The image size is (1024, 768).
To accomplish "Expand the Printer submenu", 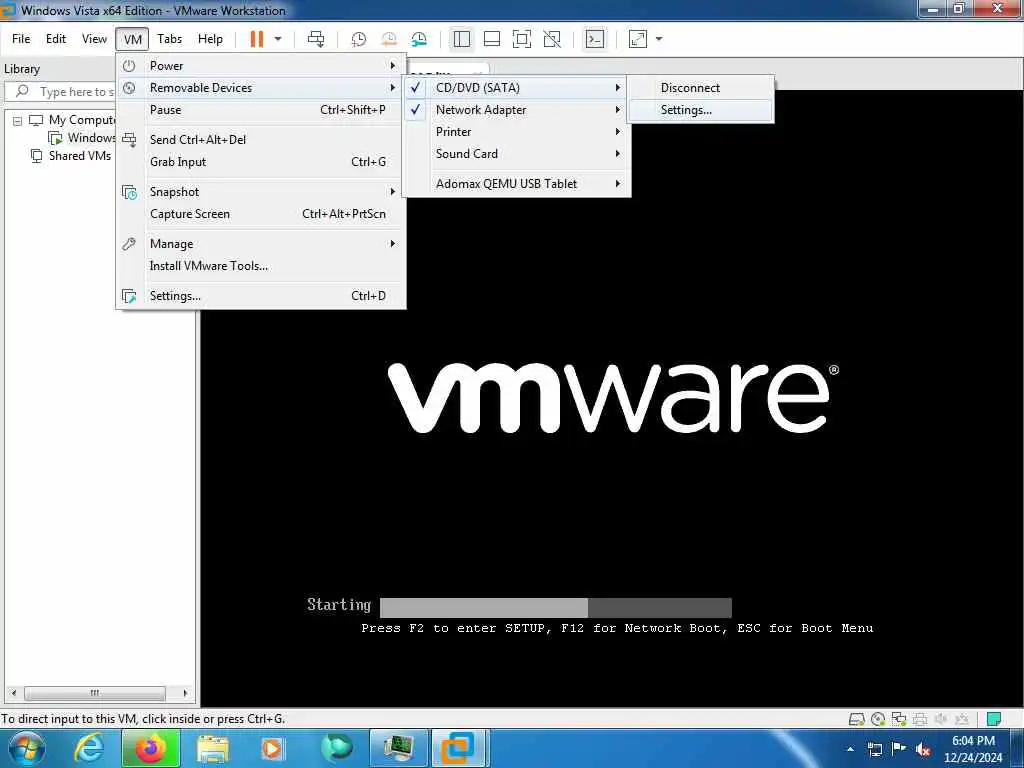I will pyautogui.click(x=515, y=132).
